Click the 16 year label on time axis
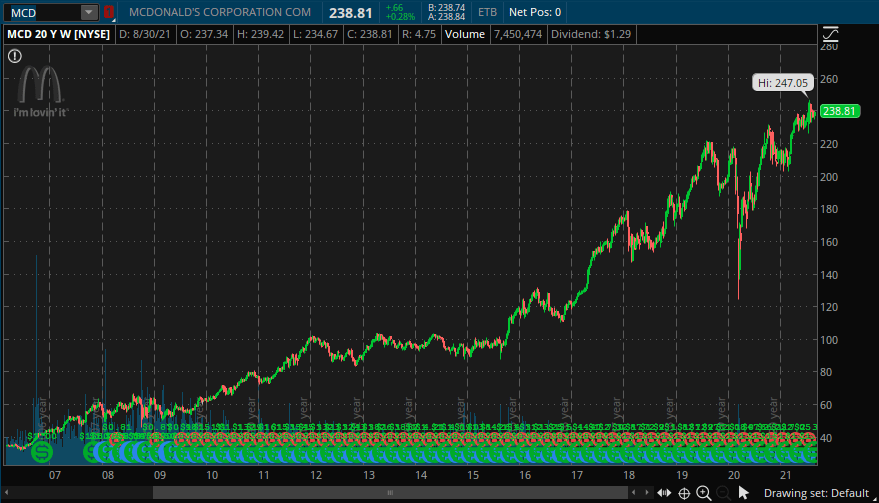The height and width of the screenshot is (503, 879). click(x=525, y=475)
